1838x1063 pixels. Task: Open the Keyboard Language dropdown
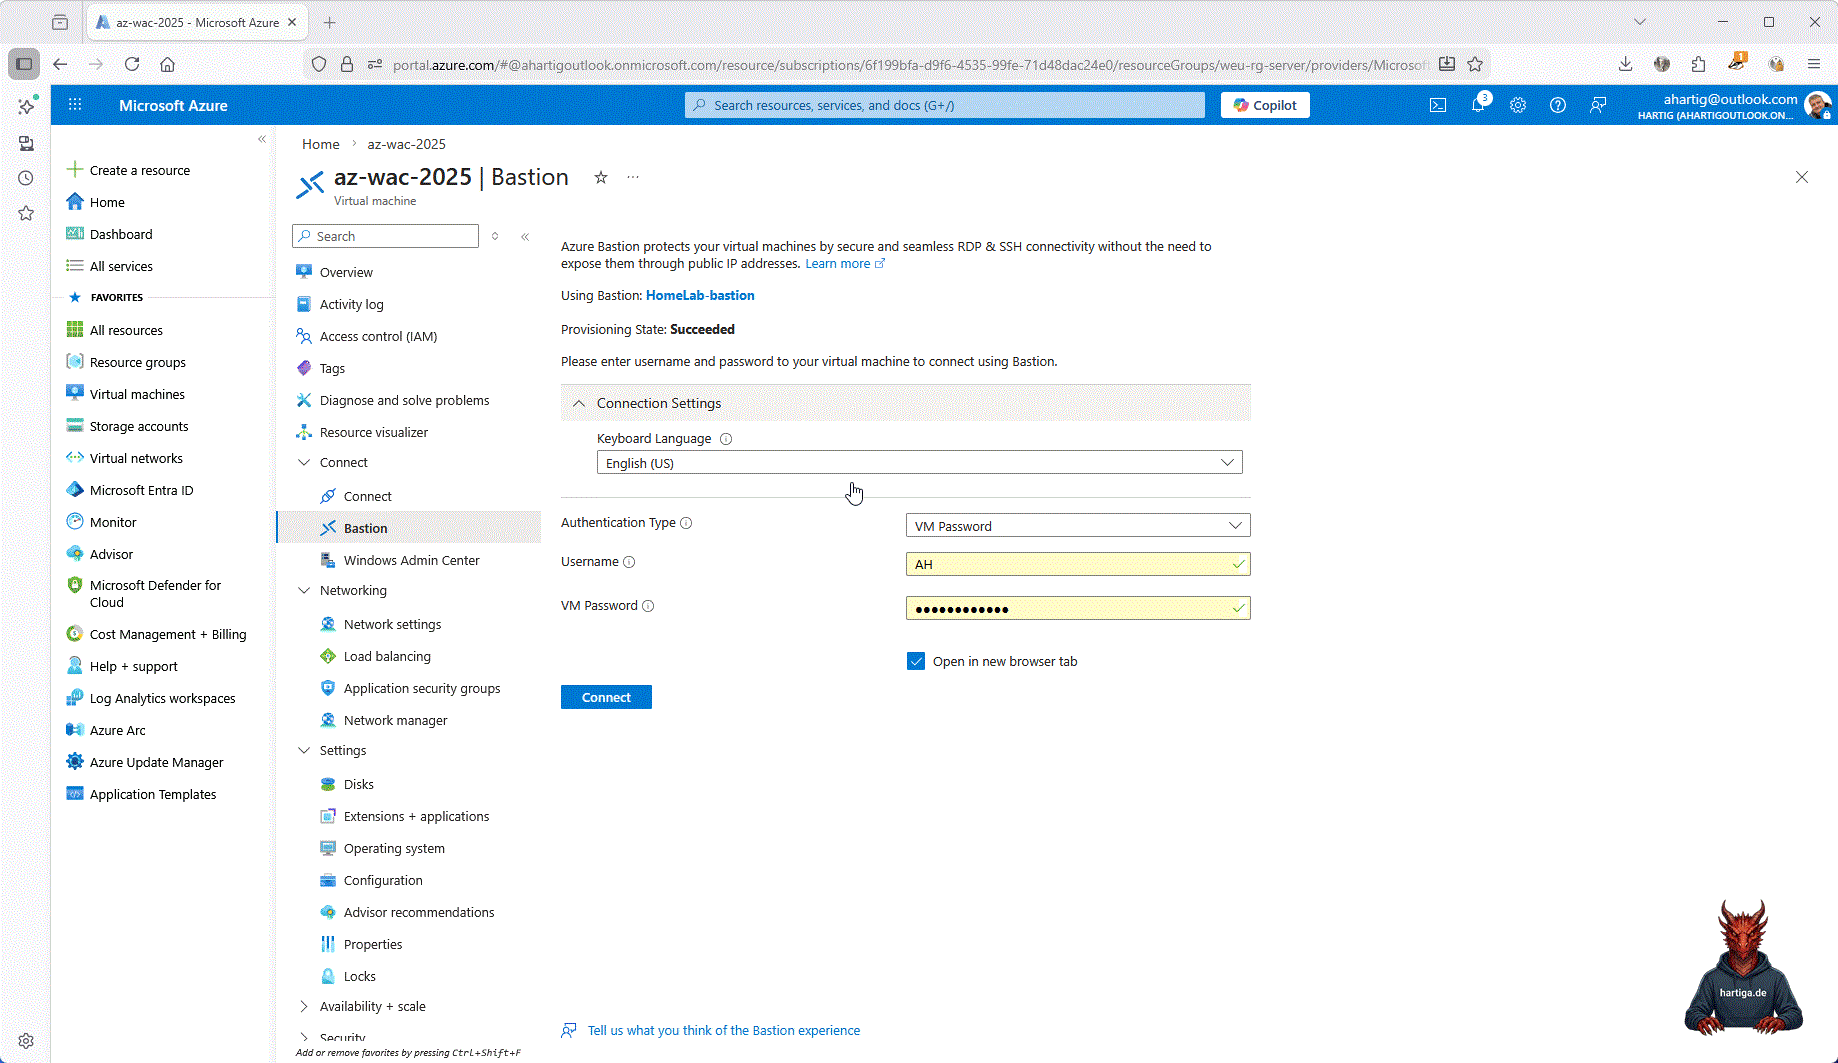[1227, 462]
